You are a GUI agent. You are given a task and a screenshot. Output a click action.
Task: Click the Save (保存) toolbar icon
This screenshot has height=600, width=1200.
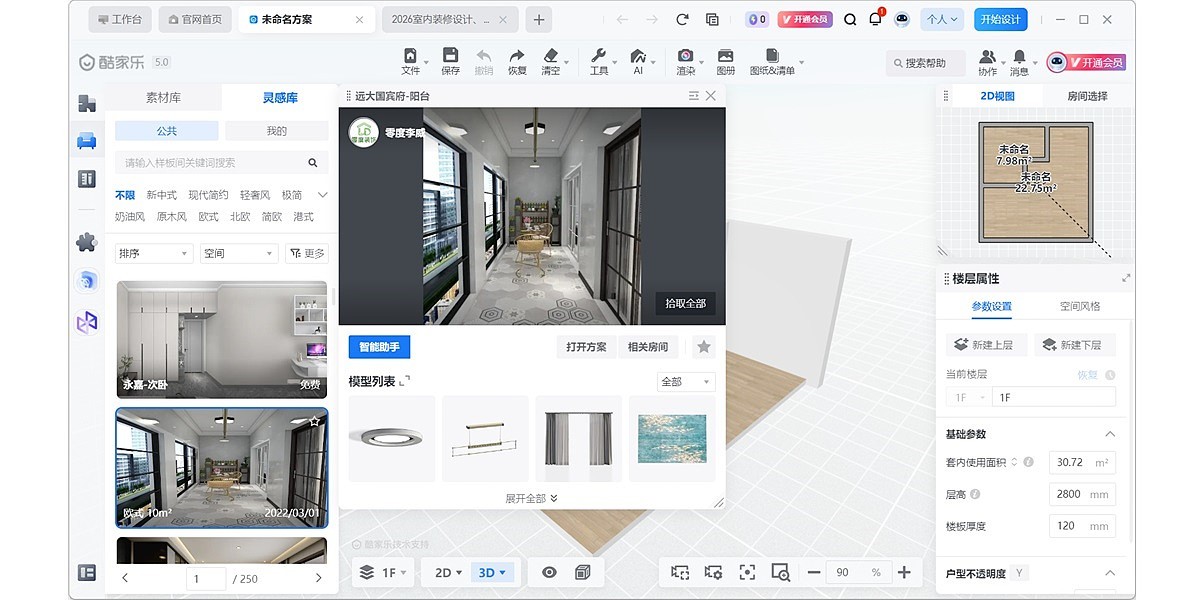tap(450, 61)
